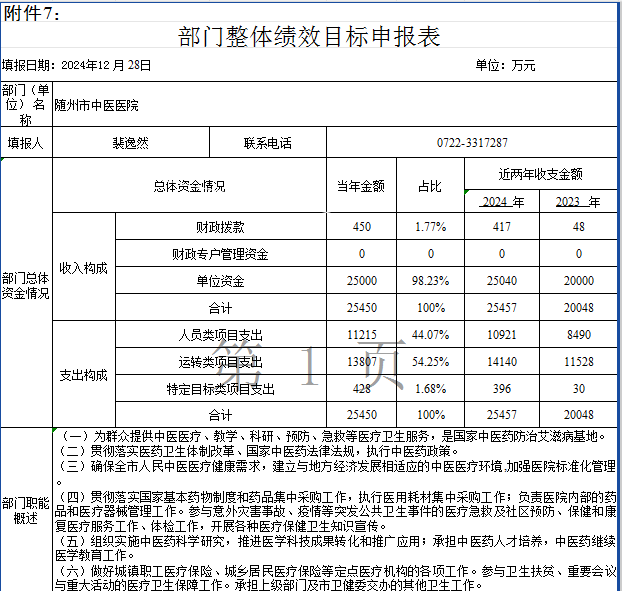Click the 单位：万元 cell
622x591 pixels.
pyautogui.click(x=505, y=66)
